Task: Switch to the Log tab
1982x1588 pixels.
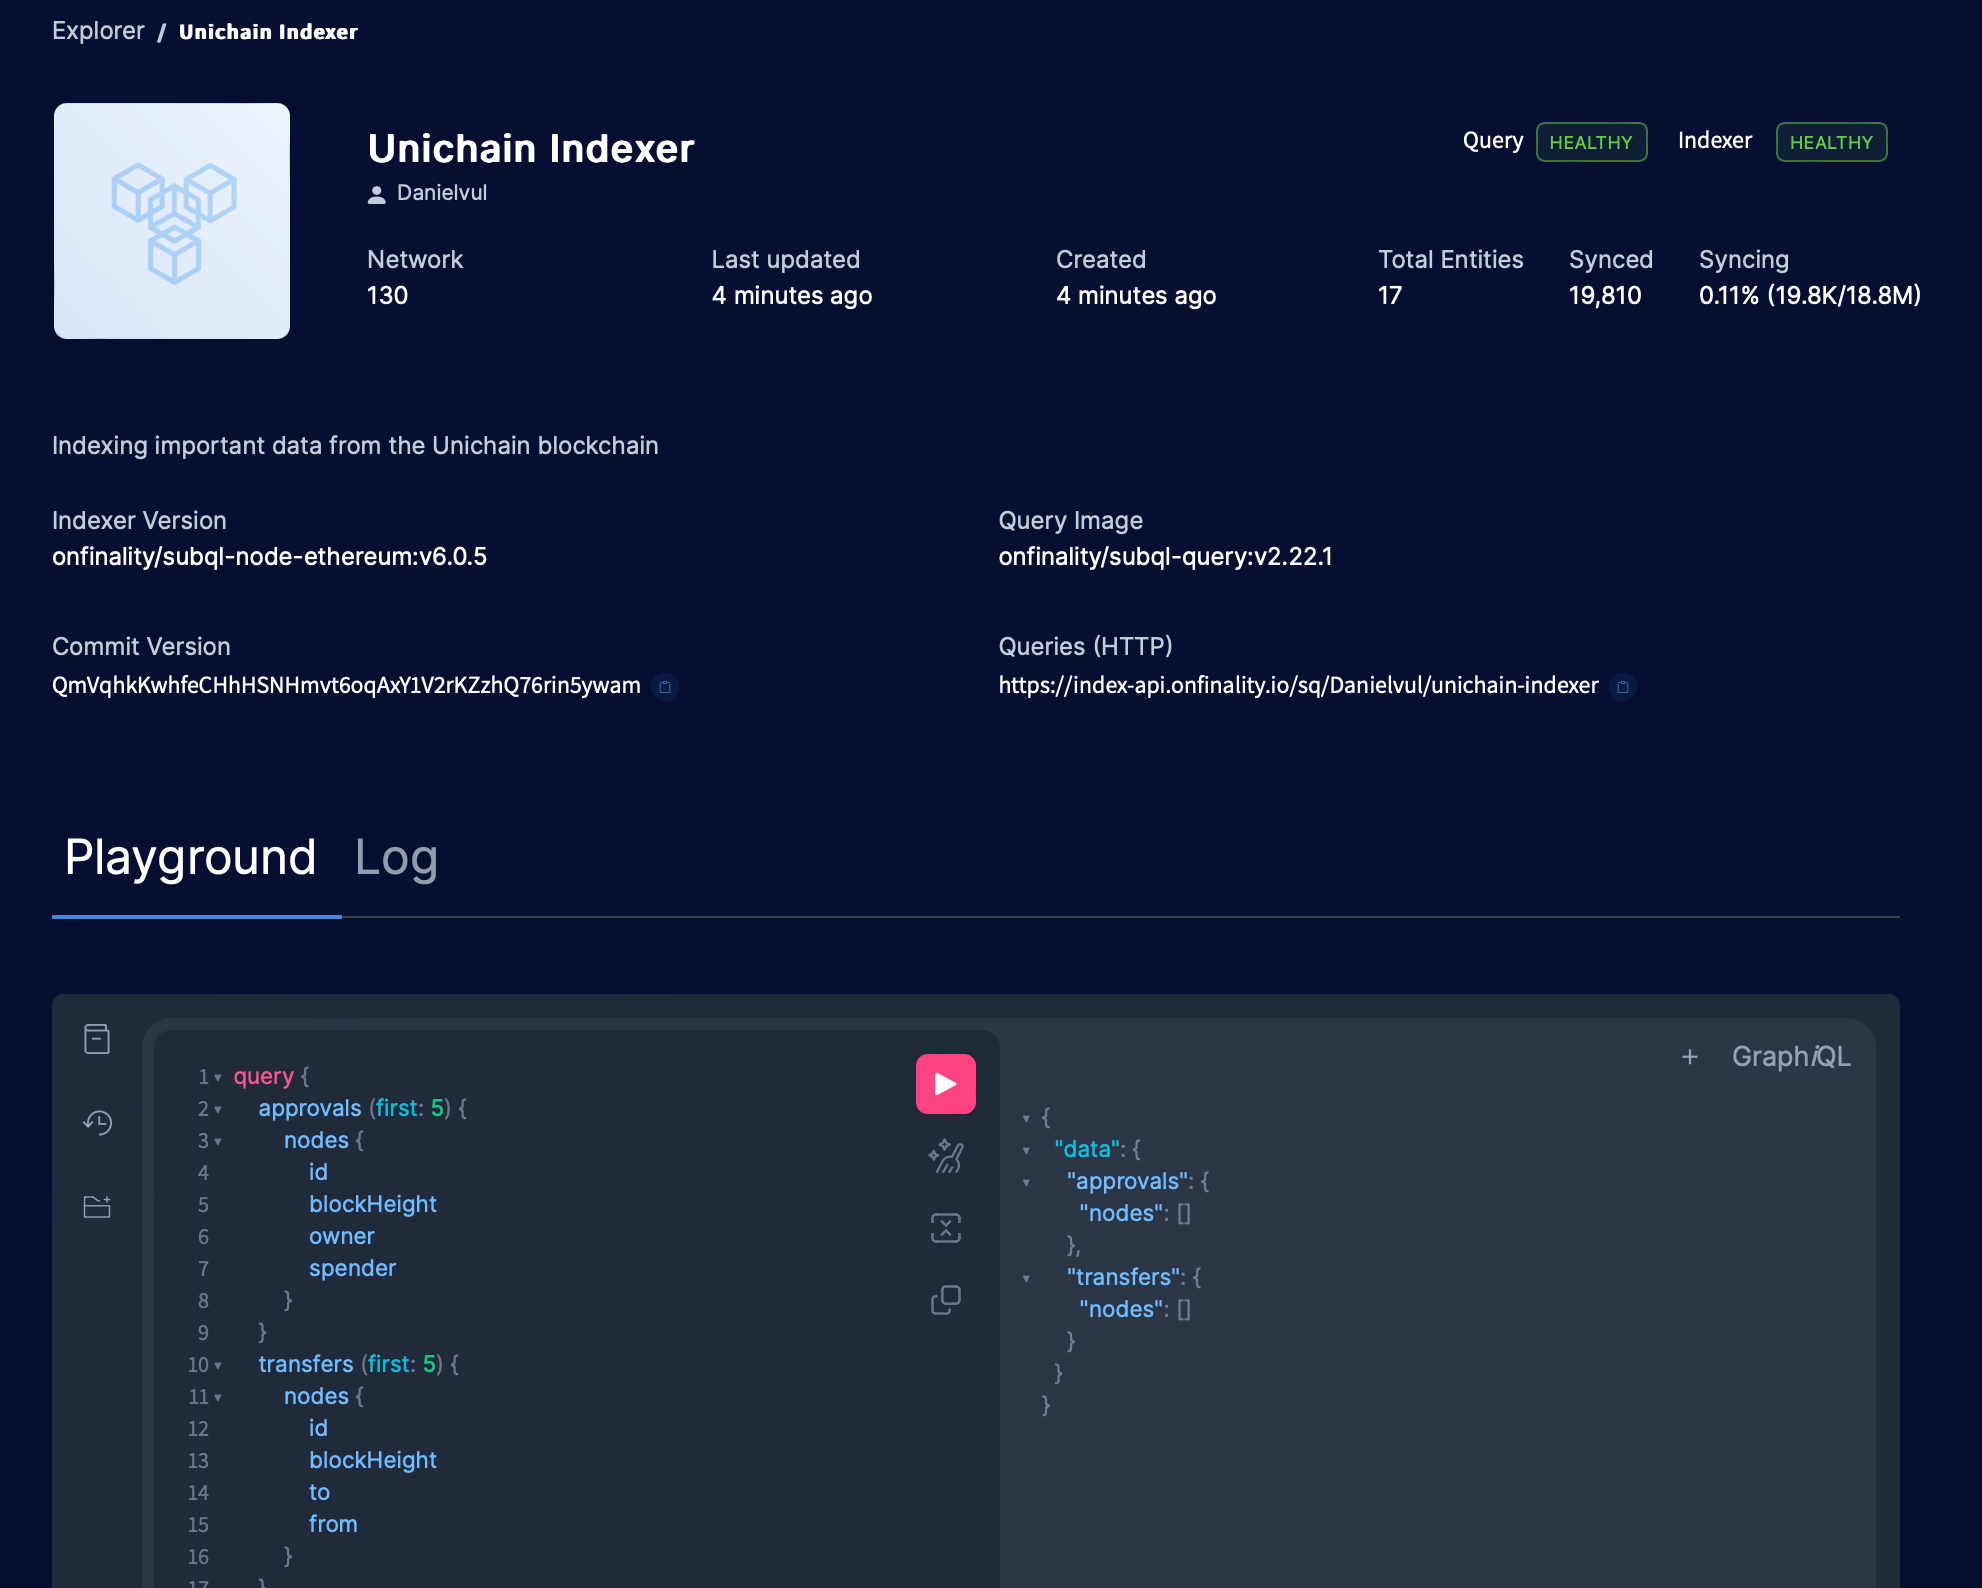Action: [x=396, y=858]
